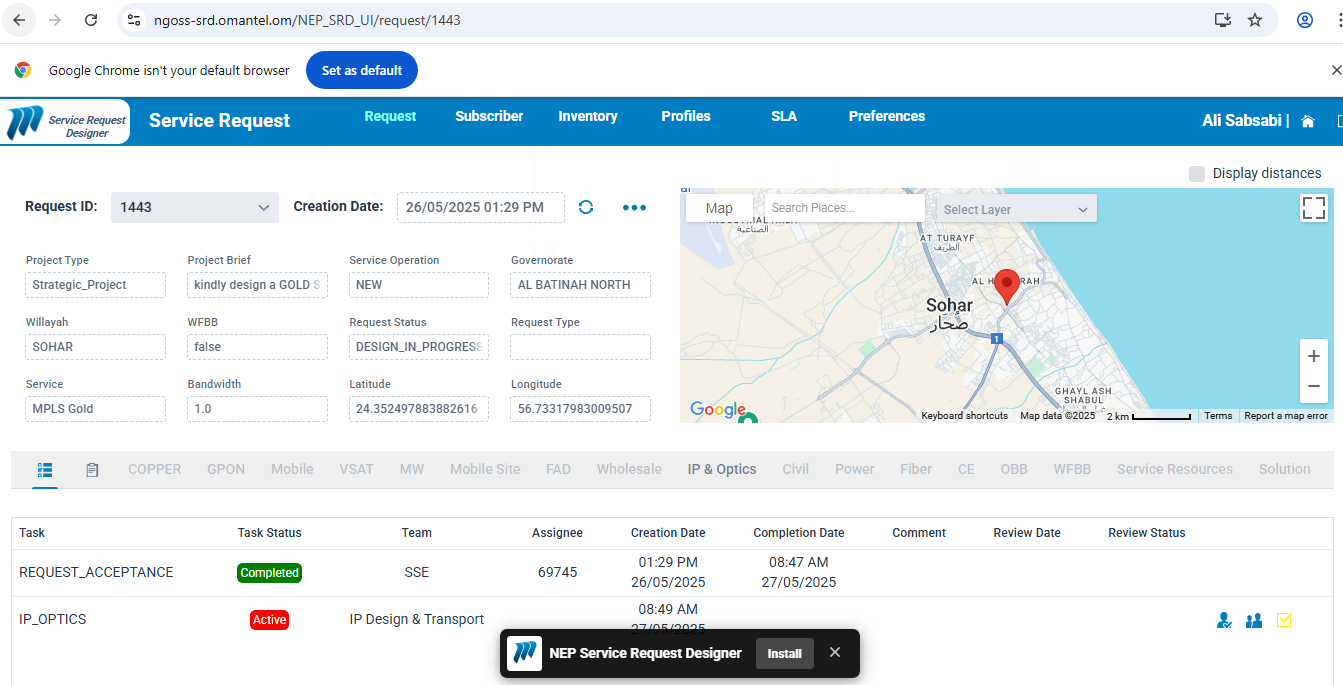The width and height of the screenshot is (1343, 685).
Task: Assign IP_OPTICS task to me icon
Action: pyautogui.click(x=1224, y=620)
